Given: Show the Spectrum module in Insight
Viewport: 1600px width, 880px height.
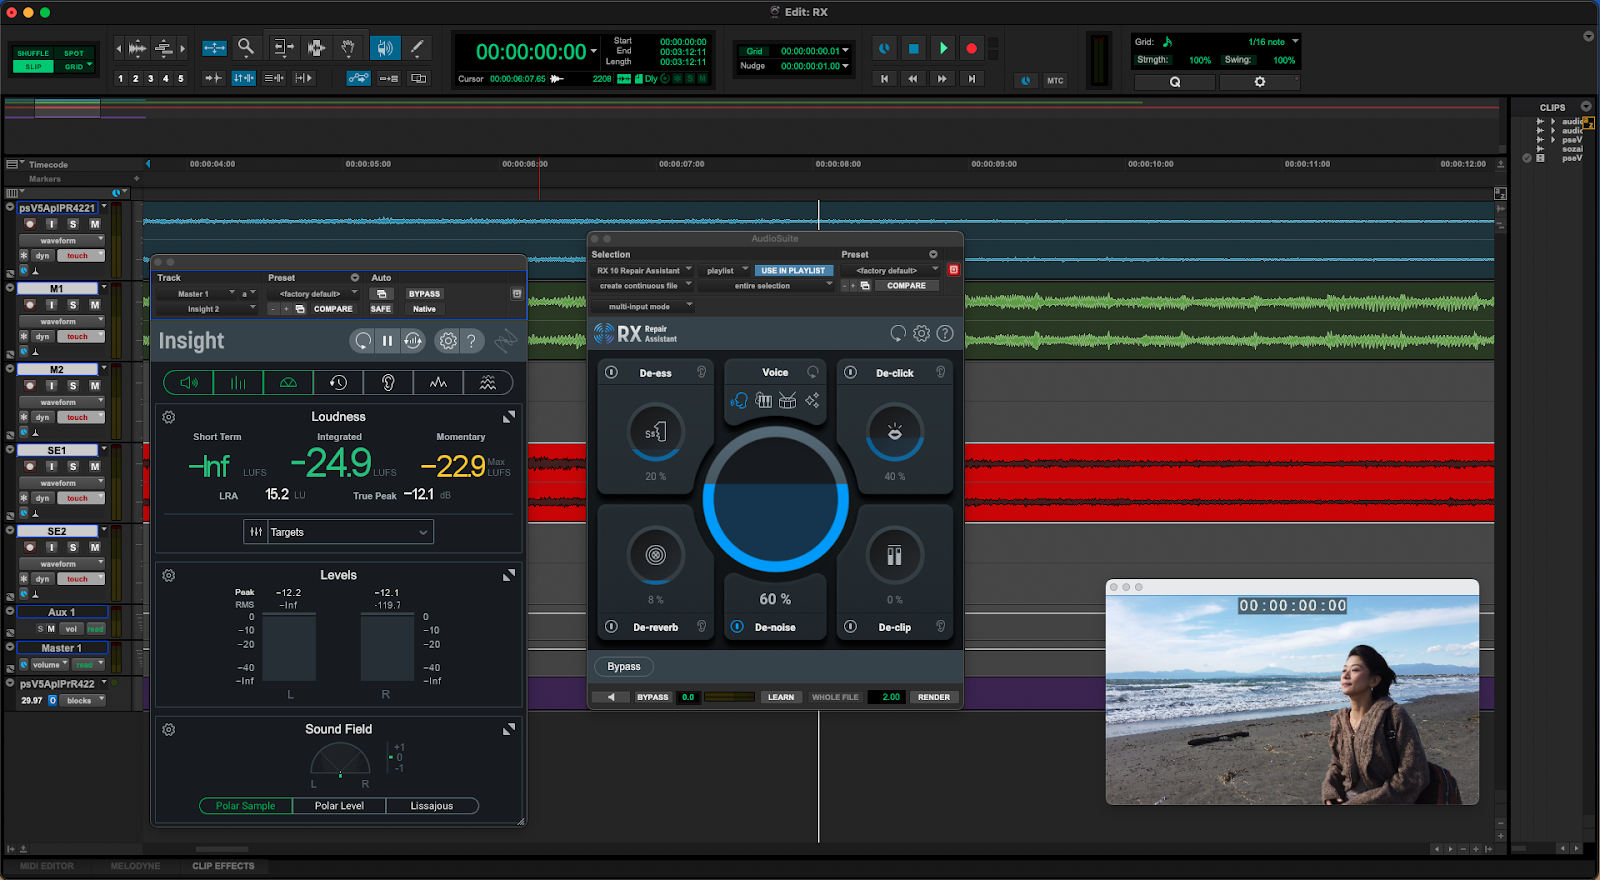Looking at the screenshot, I should point(438,382).
